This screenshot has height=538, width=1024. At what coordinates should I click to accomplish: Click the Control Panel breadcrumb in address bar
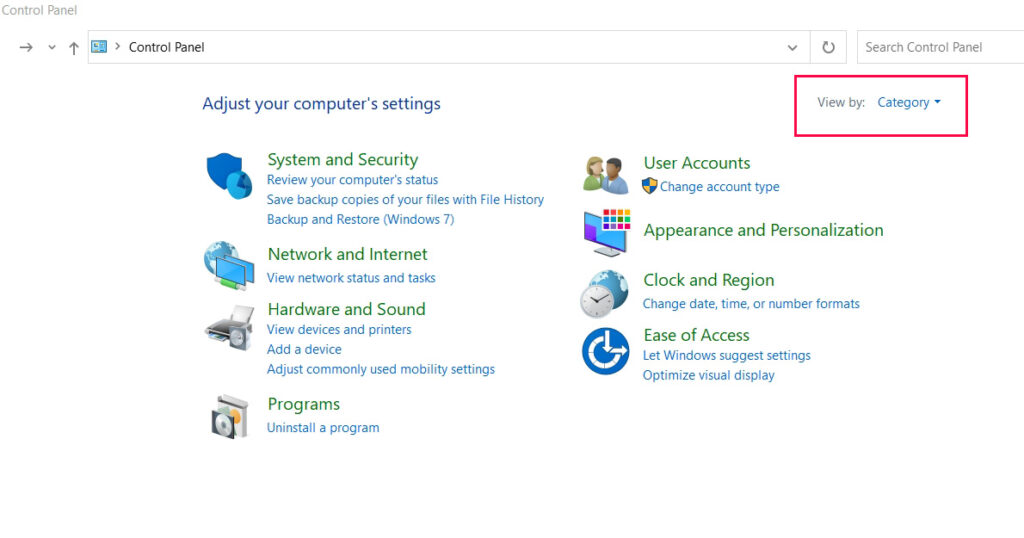[167, 47]
